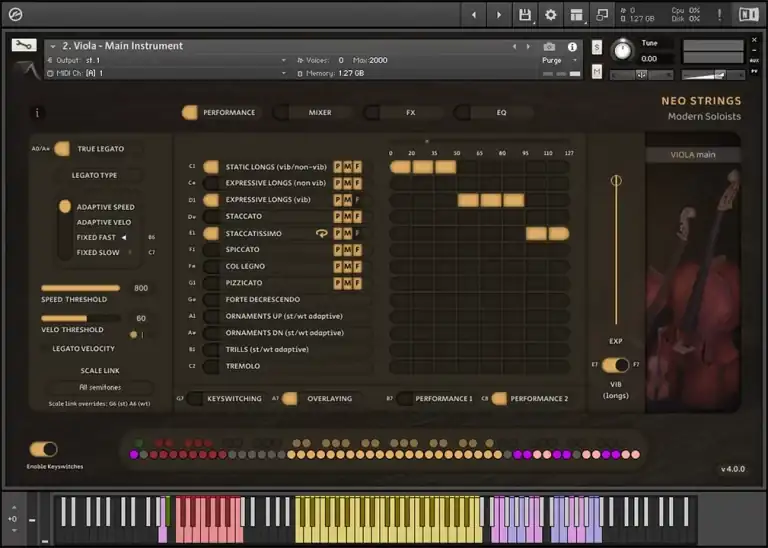Toggle F dynamic for Pizzicato
The width and height of the screenshot is (768, 548).
tap(357, 283)
